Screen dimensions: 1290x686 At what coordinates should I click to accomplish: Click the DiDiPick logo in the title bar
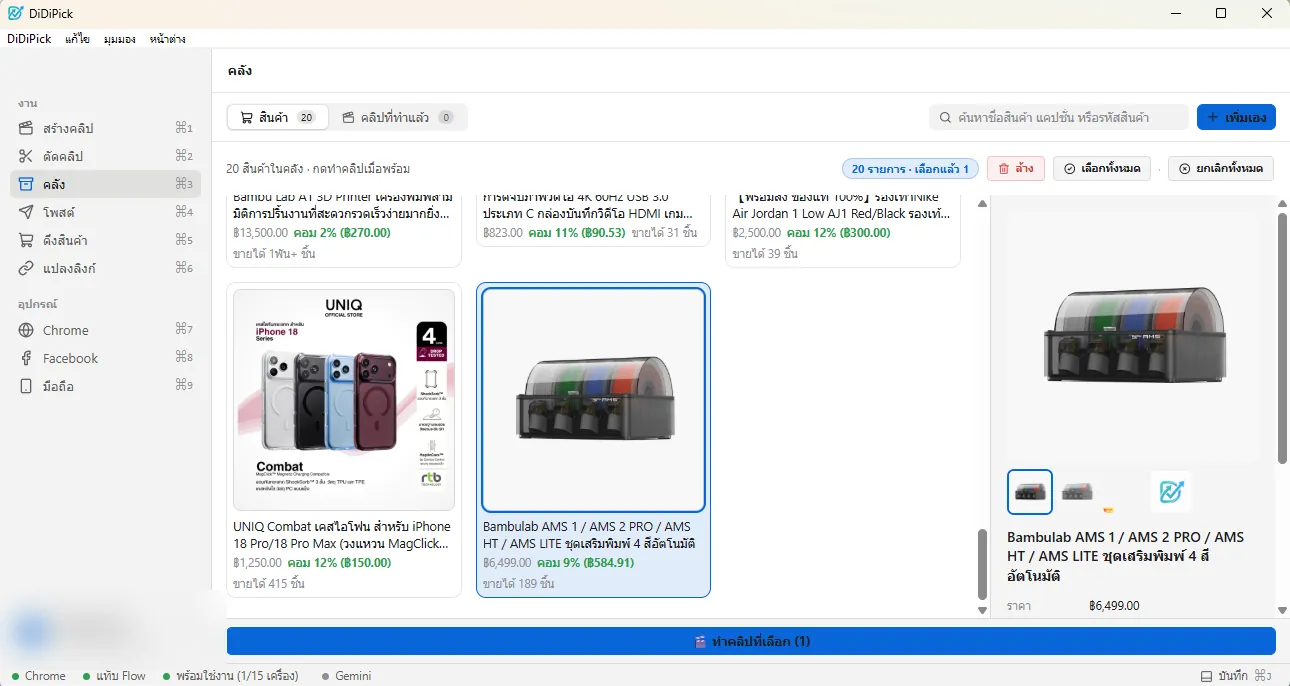point(15,13)
